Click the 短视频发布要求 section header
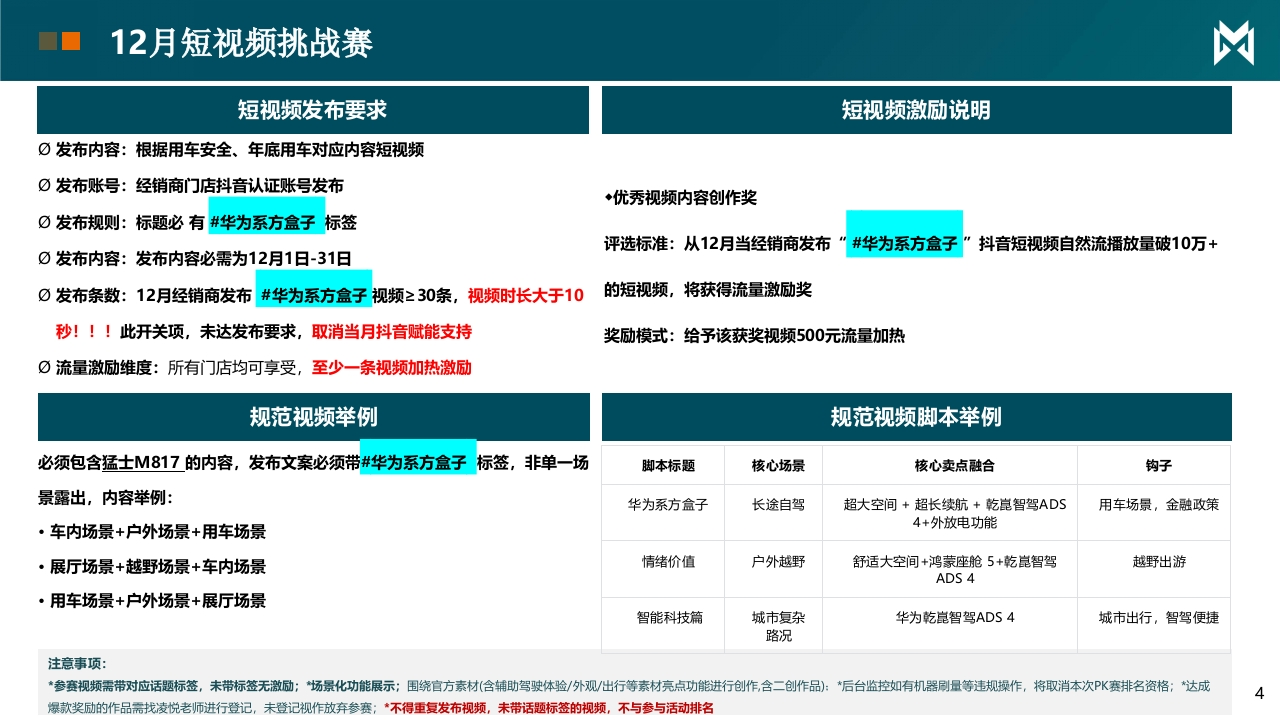The image size is (1280, 720). 312,110
